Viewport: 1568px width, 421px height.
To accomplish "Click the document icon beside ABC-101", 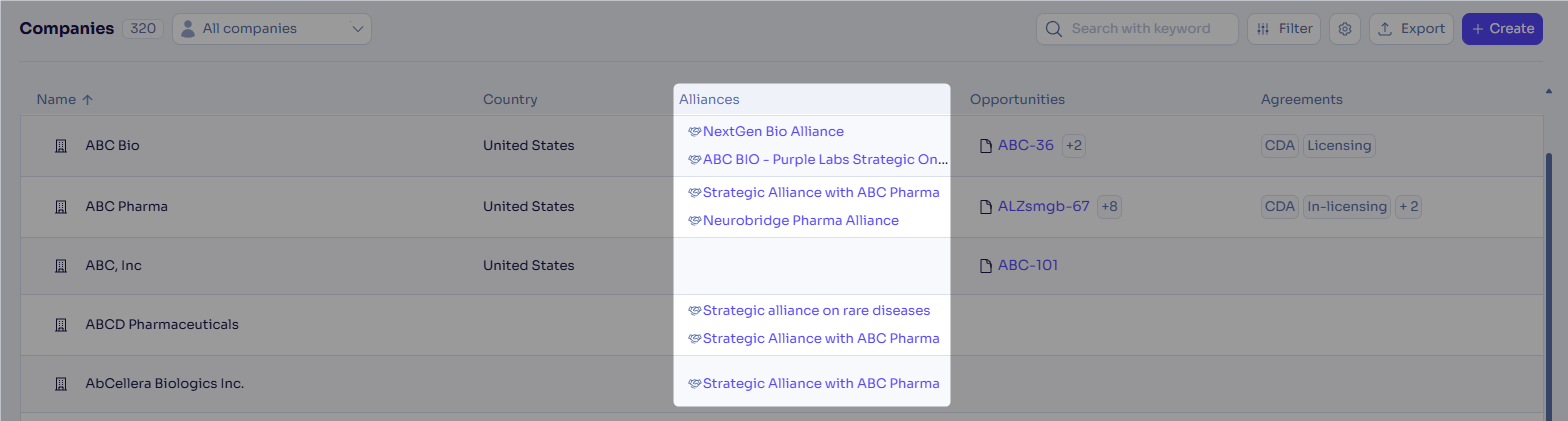I will (985, 266).
